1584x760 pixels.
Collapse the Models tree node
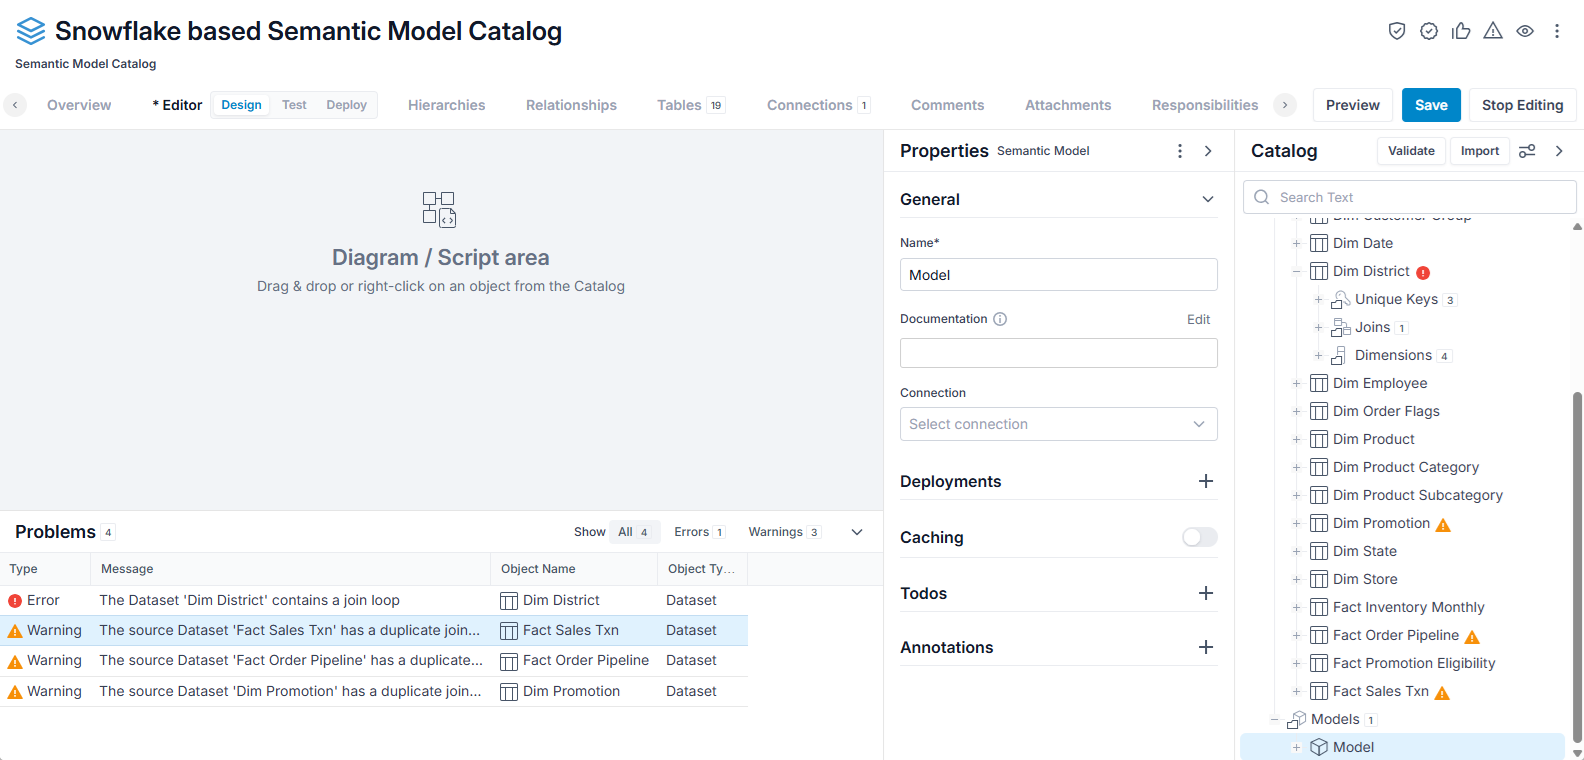tap(1274, 719)
